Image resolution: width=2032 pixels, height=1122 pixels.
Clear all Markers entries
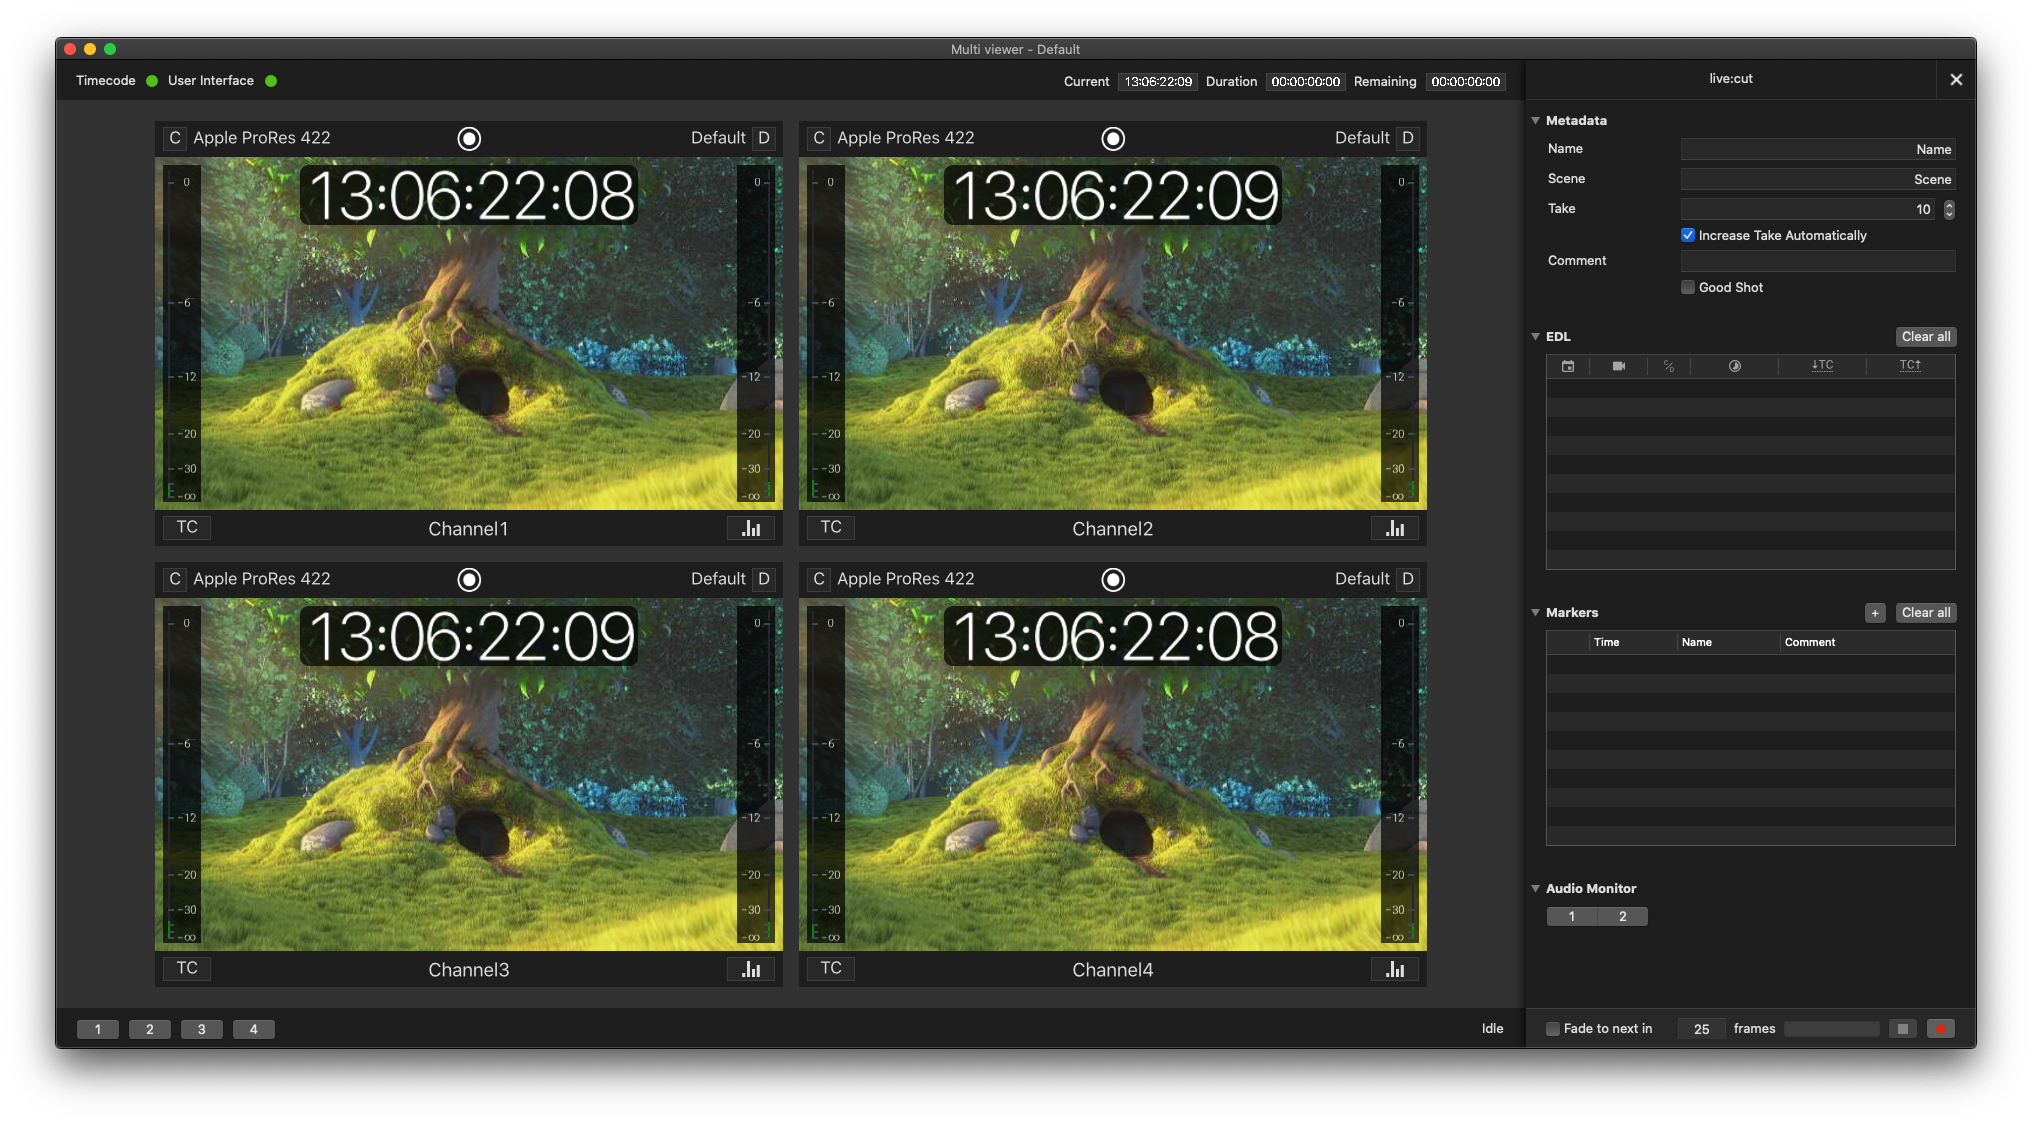(x=1926, y=613)
